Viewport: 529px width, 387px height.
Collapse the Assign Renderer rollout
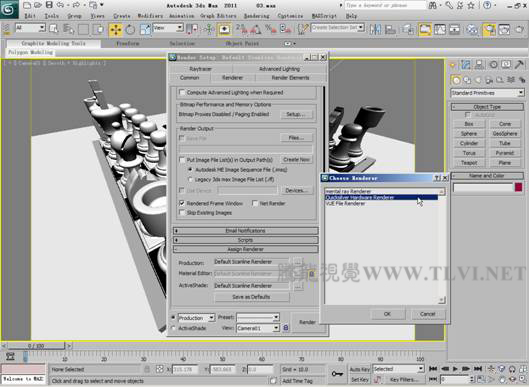pyautogui.click(x=246, y=249)
